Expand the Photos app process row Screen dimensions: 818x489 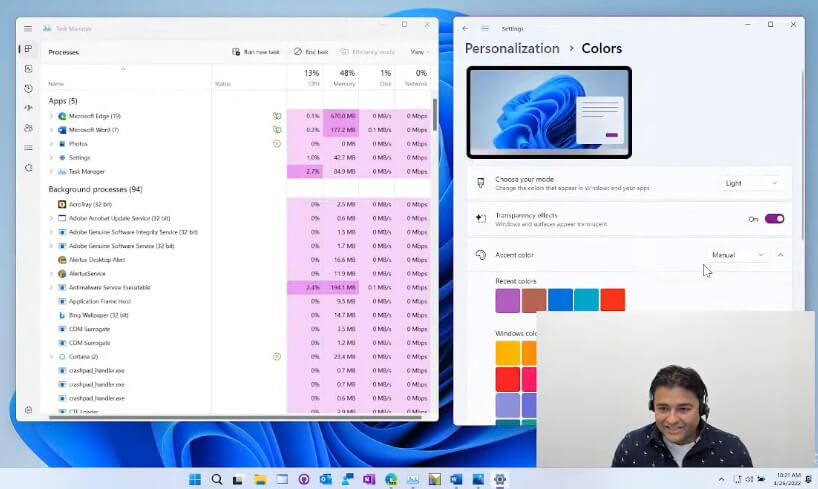(x=51, y=144)
